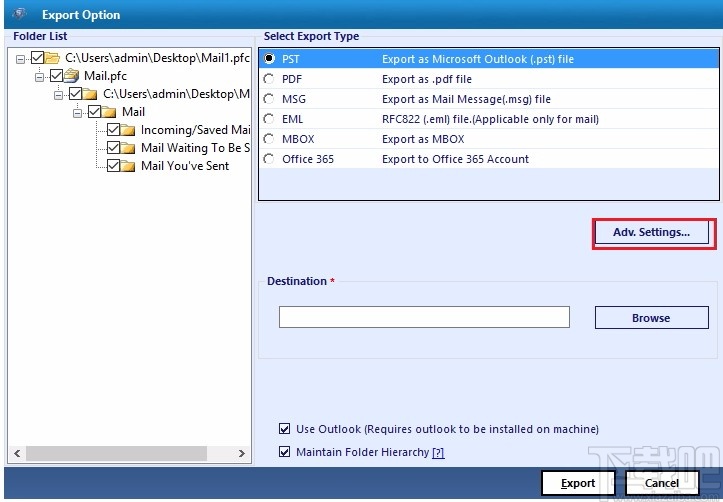Click 'Export as MBOX' description text

click(423, 139)
